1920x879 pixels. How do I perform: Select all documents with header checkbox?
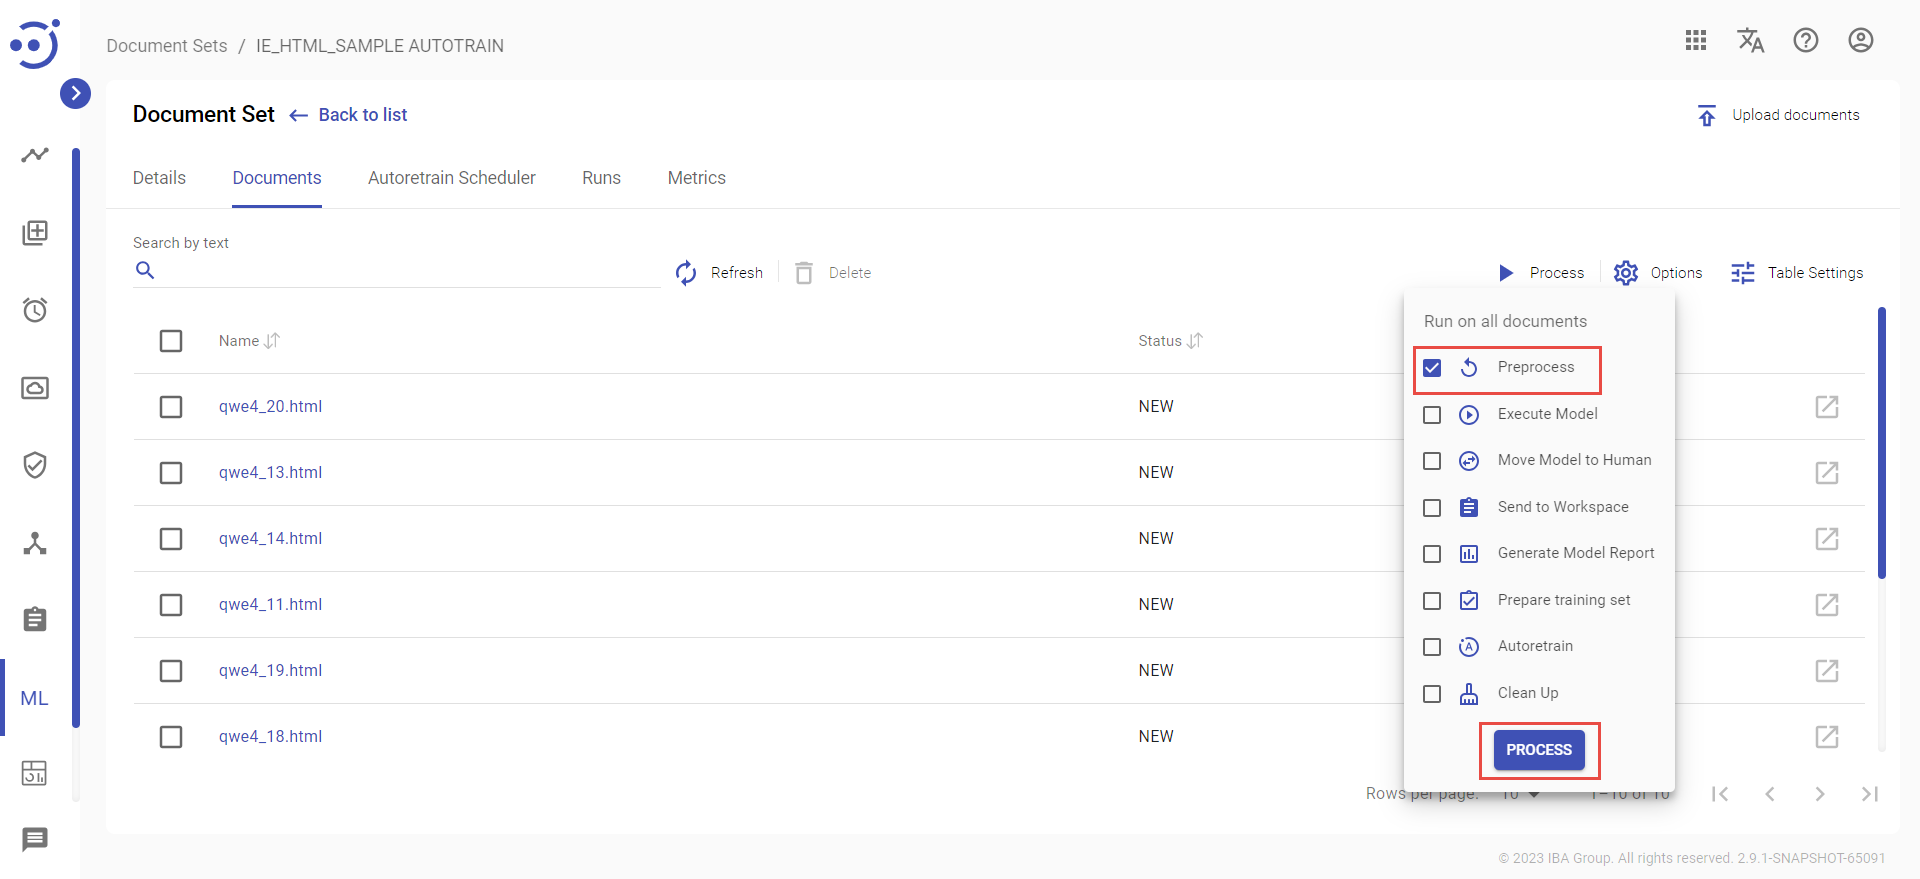(171, 341)
